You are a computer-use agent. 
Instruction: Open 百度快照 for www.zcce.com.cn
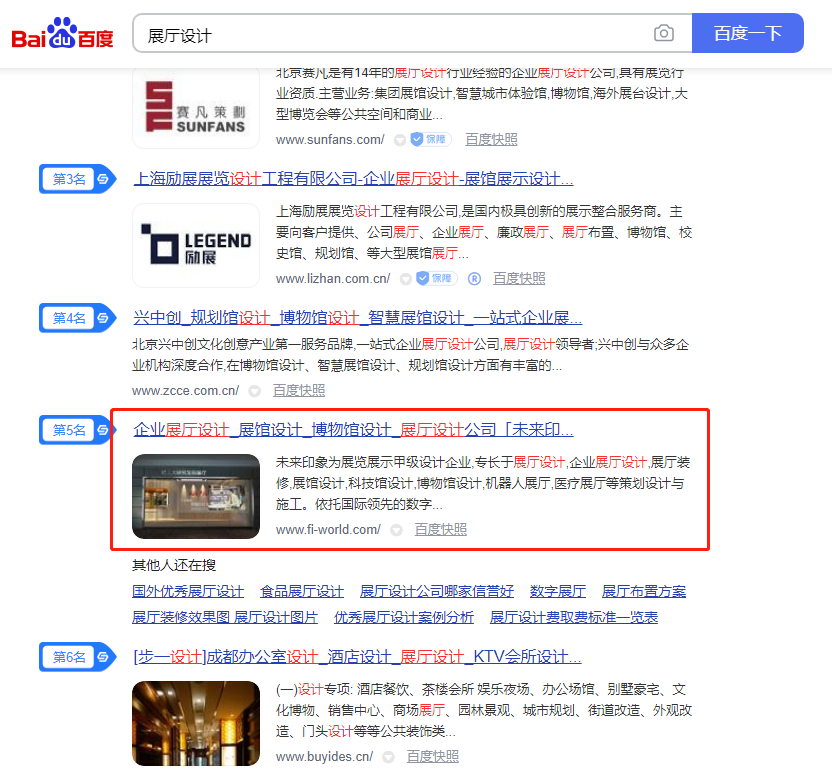pyautogui.click(x=299, y=390)
